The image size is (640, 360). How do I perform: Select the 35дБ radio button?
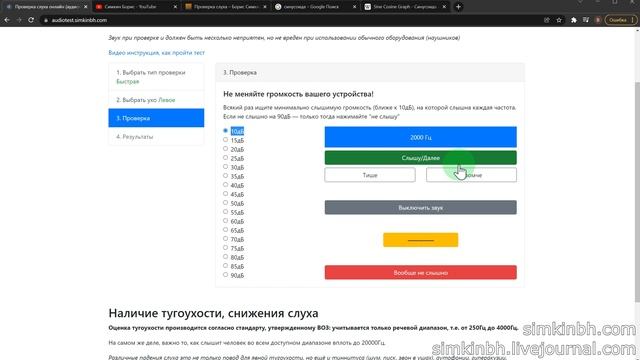pyautogui.click(x=225, y=176)
